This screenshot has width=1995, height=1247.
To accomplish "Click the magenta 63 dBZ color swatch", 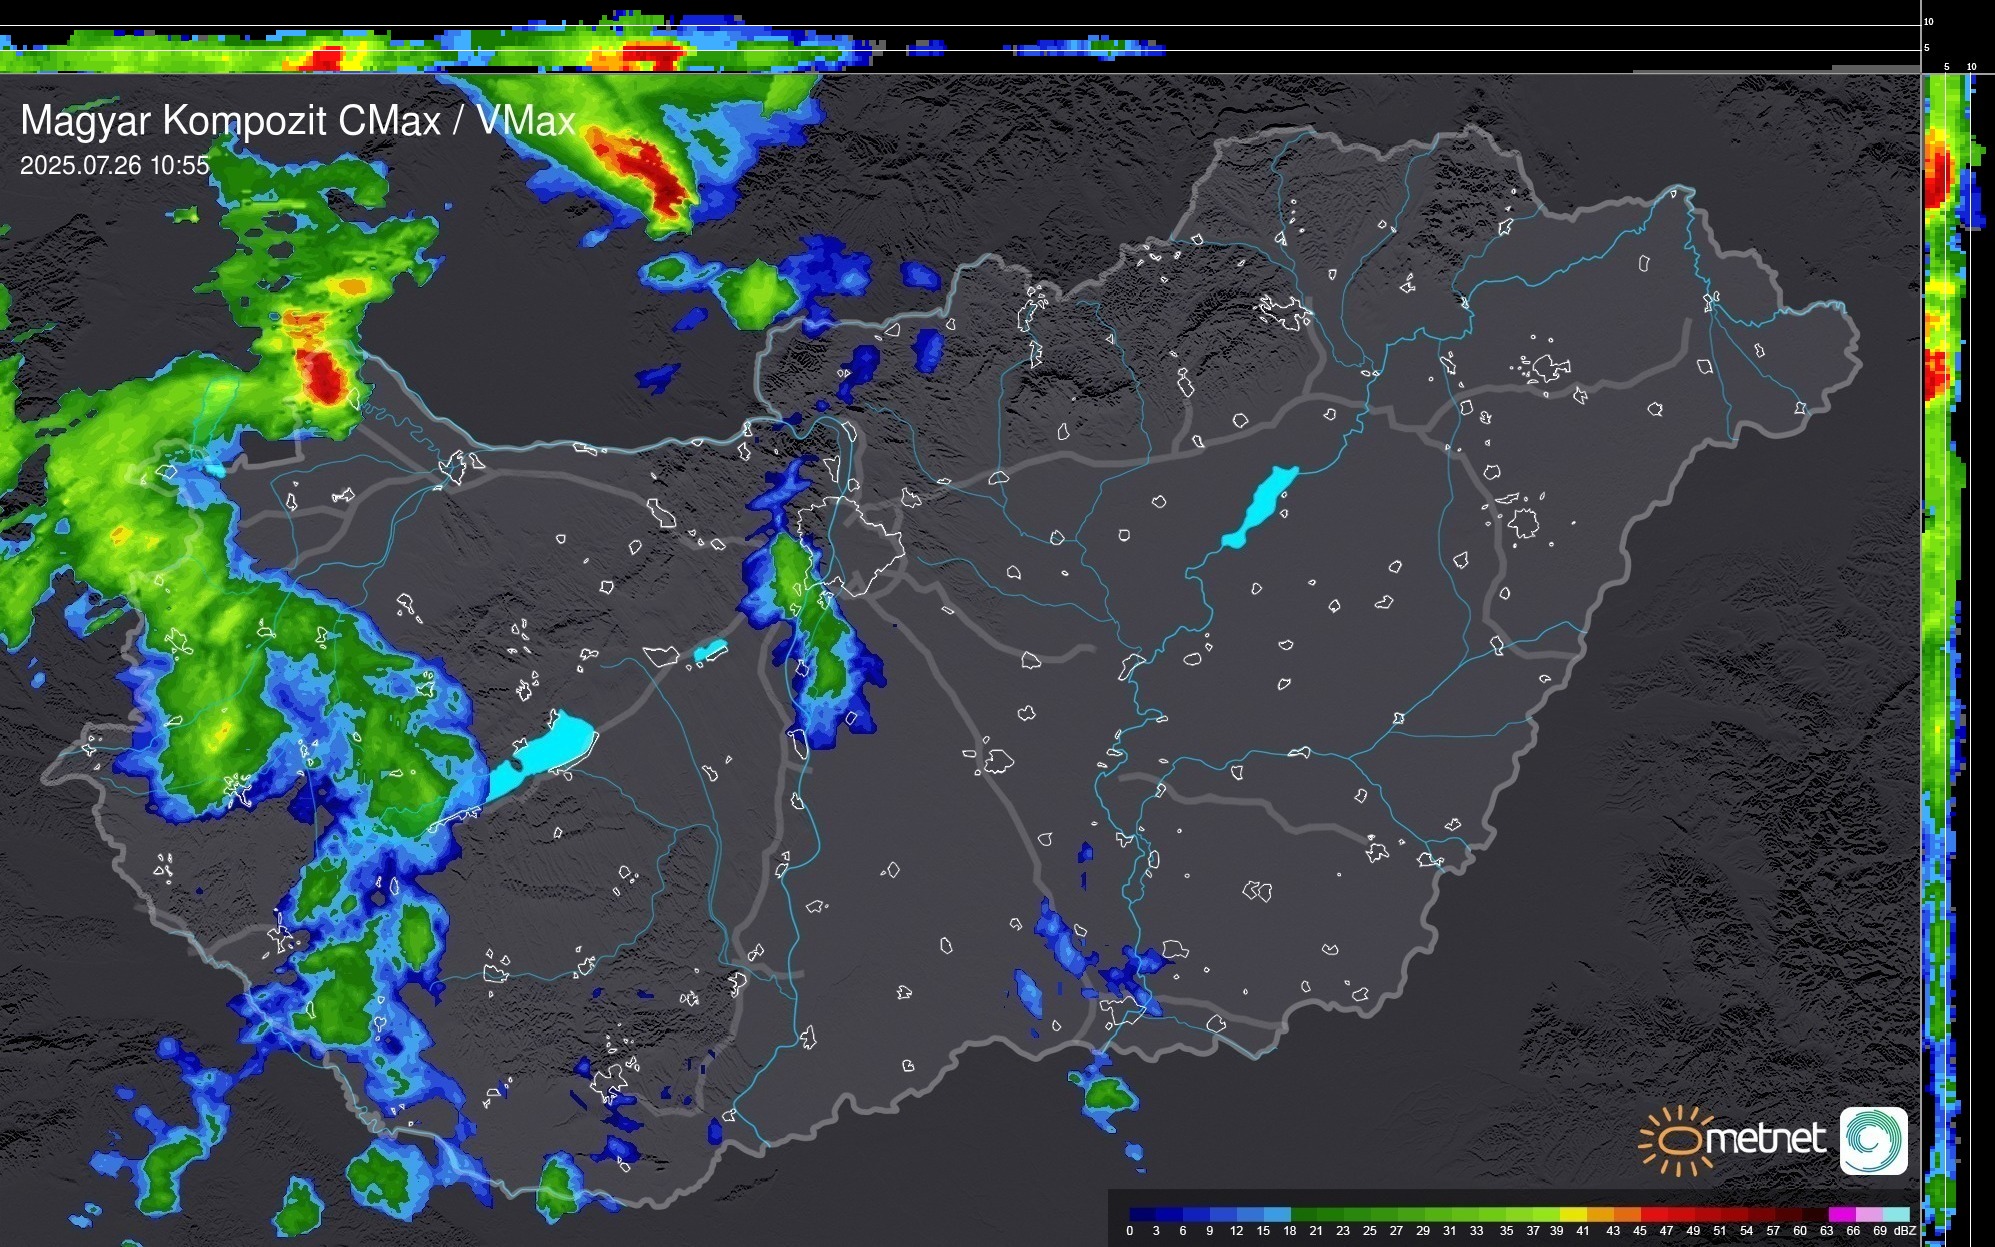I will [1840, 1214].
